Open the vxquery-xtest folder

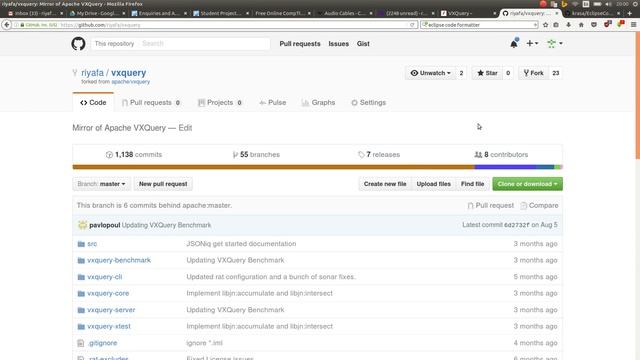(109, 327)
